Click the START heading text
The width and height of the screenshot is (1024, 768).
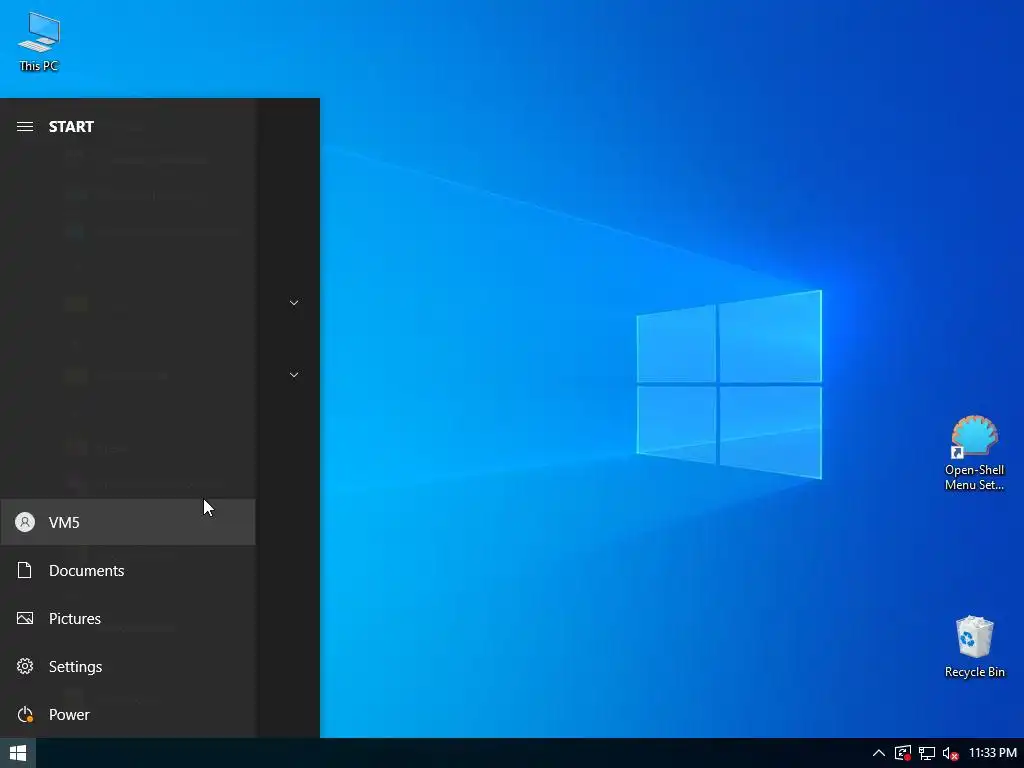pyautogui.click(x=71, y=127)
